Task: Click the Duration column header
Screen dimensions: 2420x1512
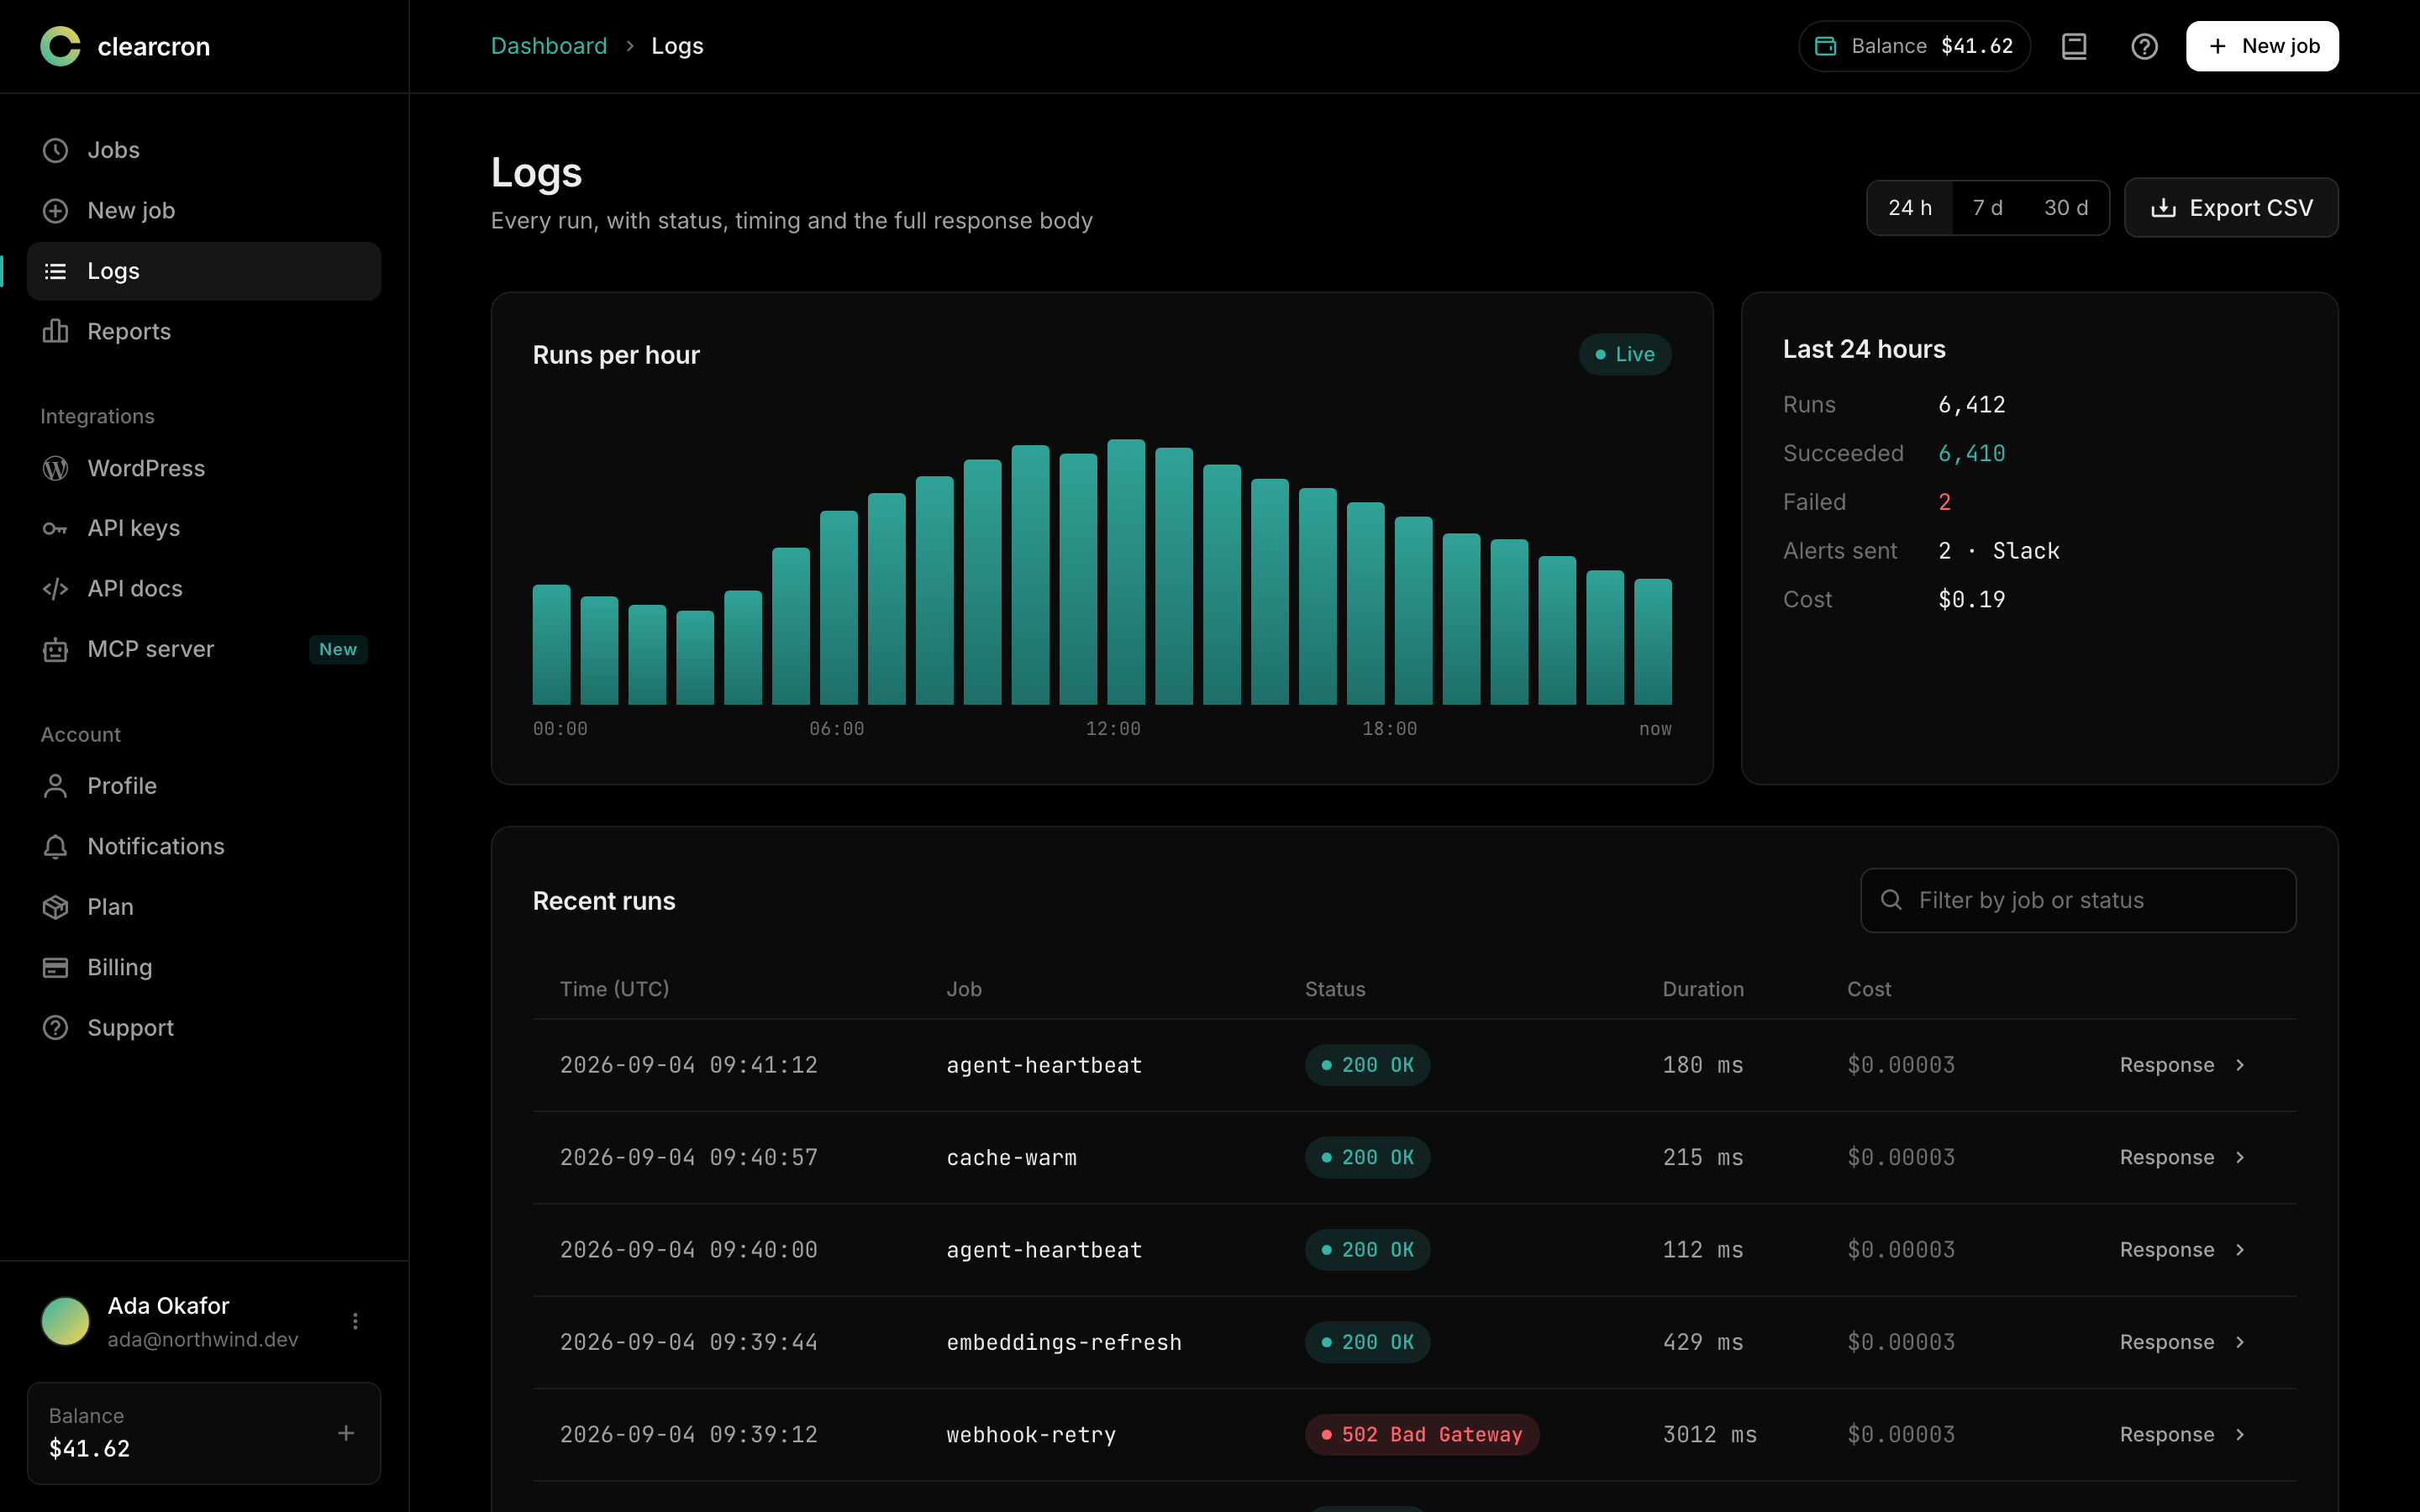Action: click(1703, 989)
